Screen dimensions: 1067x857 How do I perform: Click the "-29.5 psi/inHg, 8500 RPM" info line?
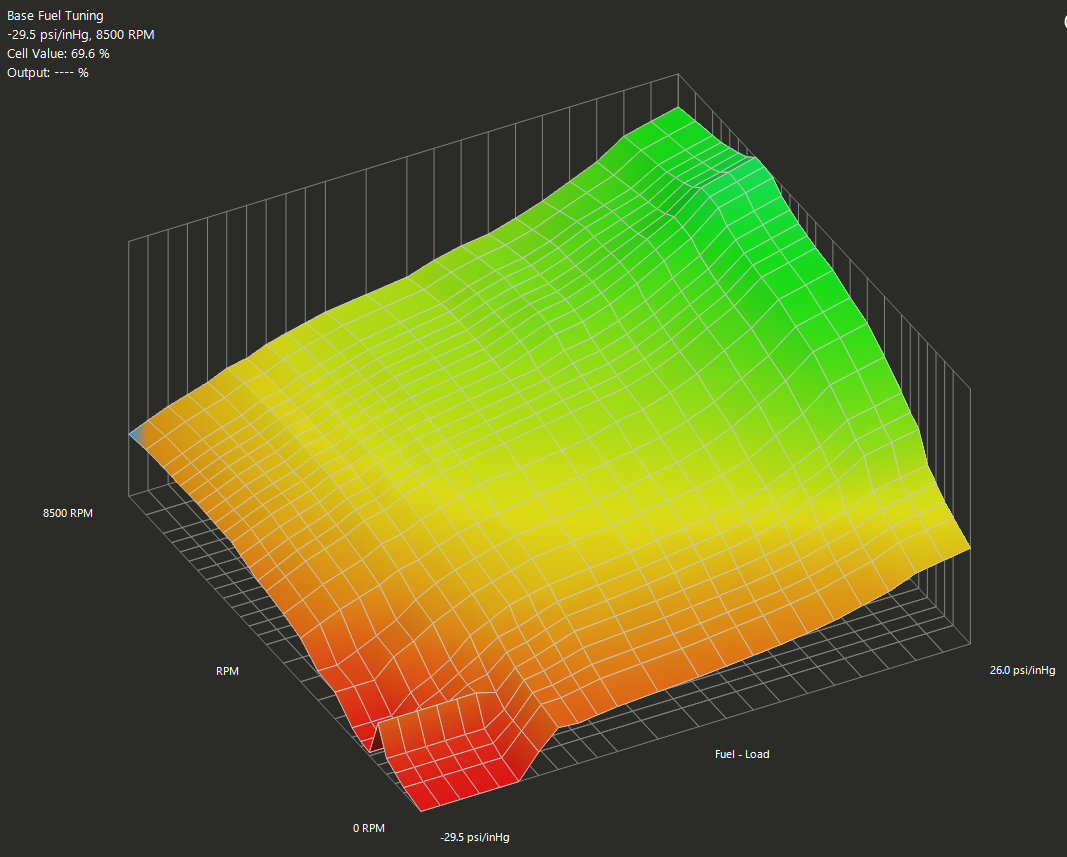tap(81, 35)
